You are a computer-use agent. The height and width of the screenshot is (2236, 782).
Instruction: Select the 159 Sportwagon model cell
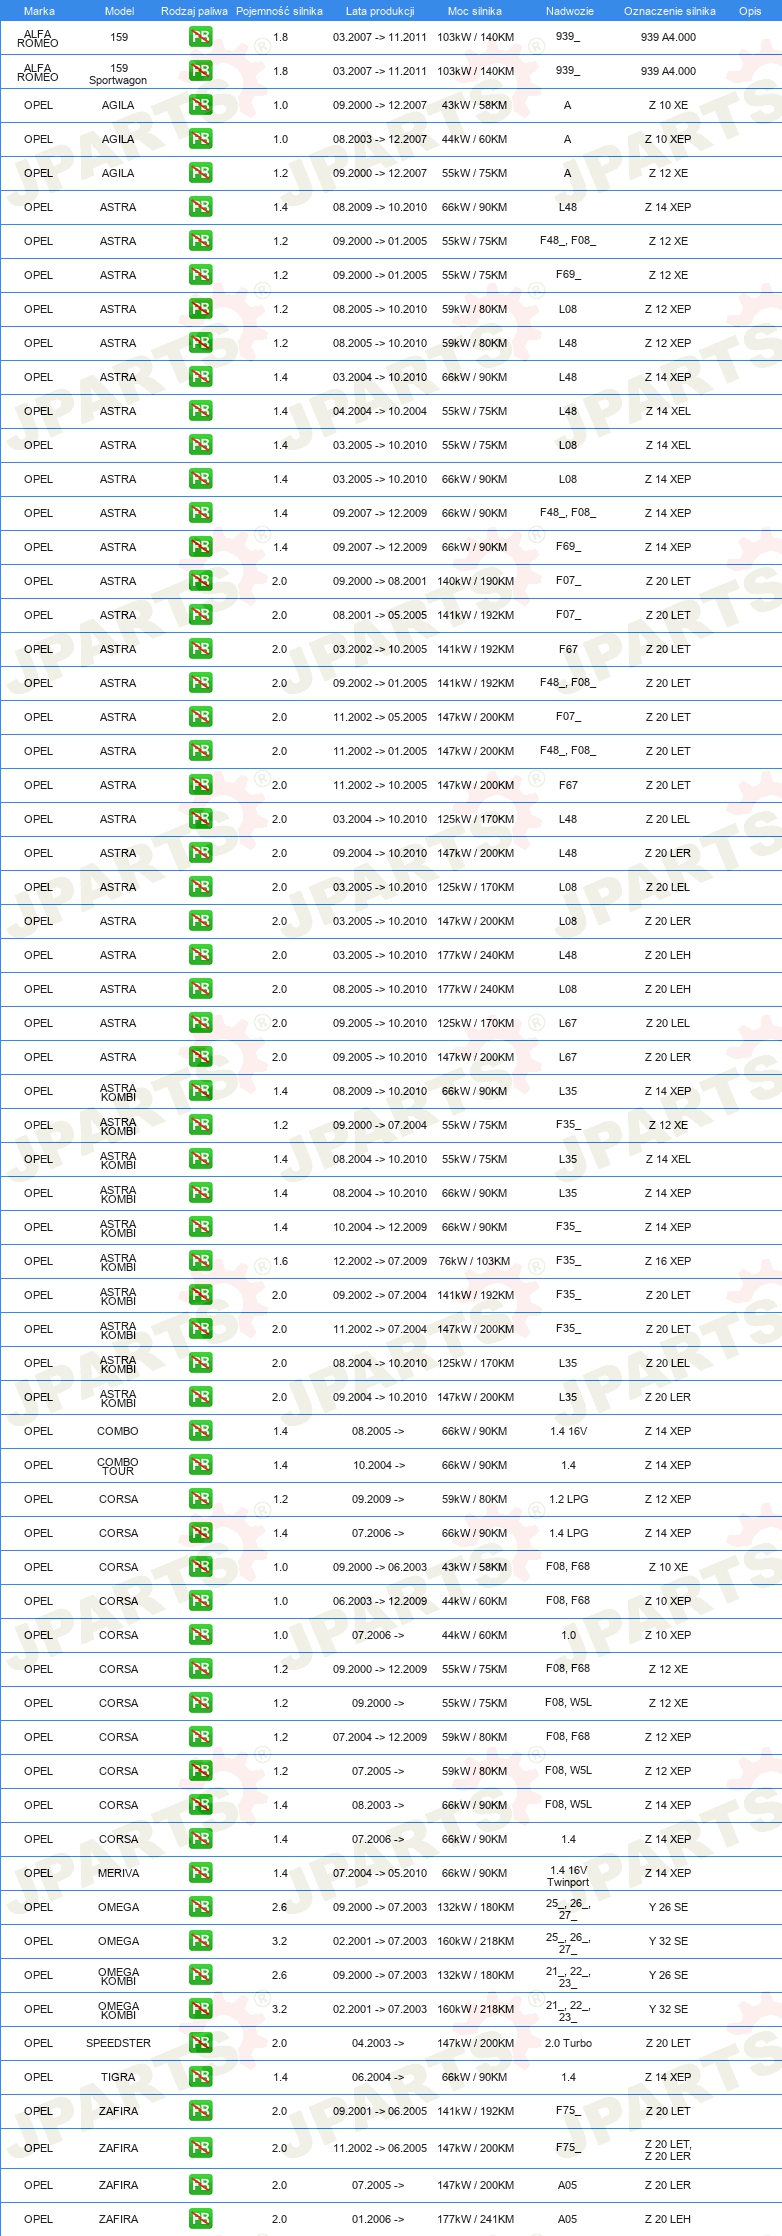pos(118,74)
